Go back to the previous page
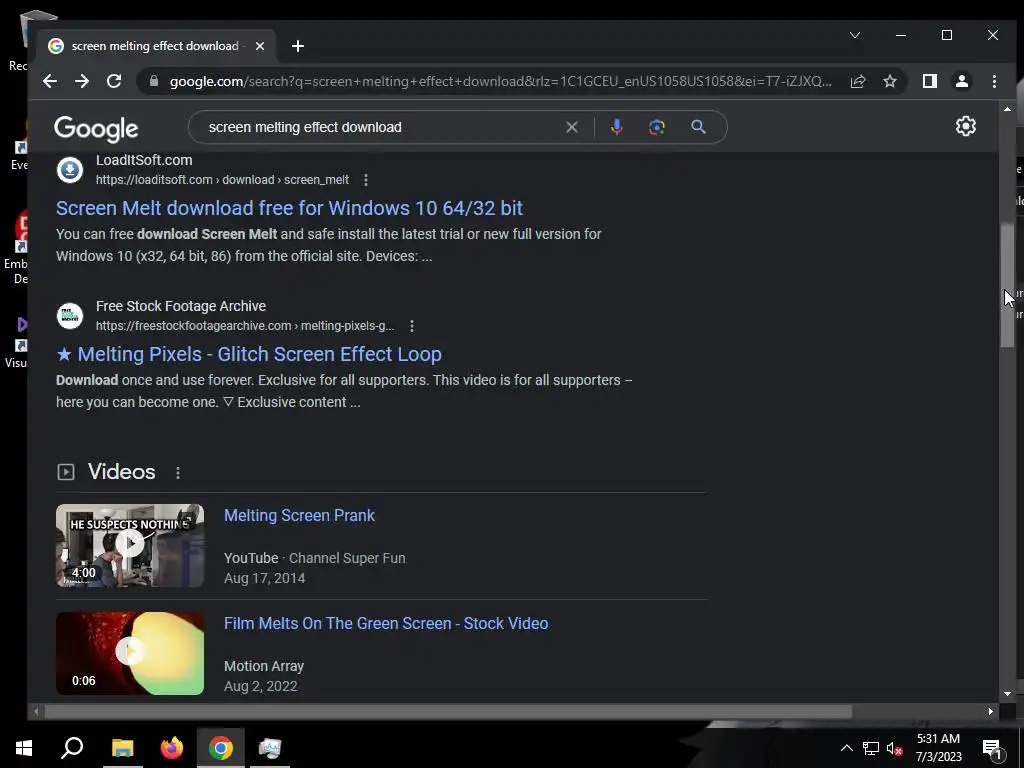 click(50, 81)
